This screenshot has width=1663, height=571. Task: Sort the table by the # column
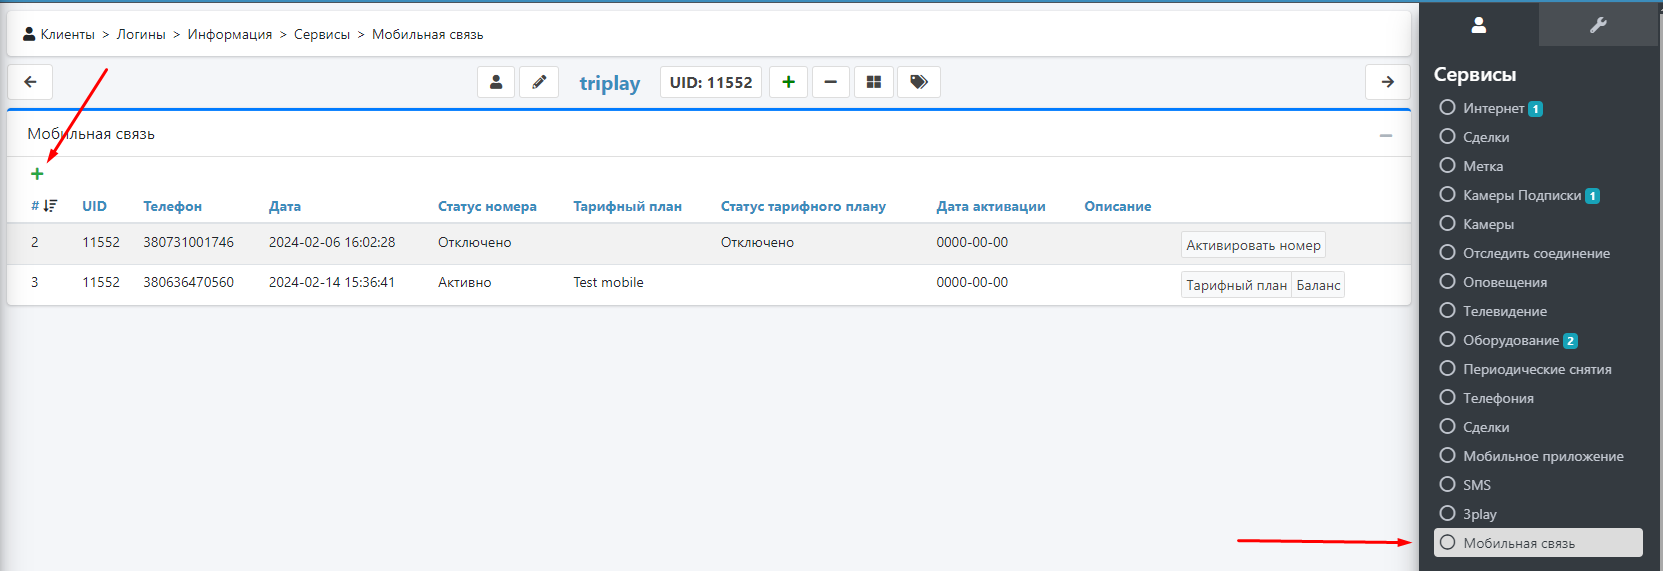[x=44, y=206]
